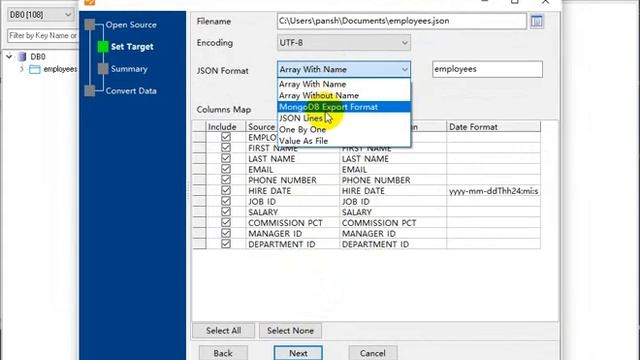
Task: Select MongoDB Export Format option
Action: click(344, 107)
